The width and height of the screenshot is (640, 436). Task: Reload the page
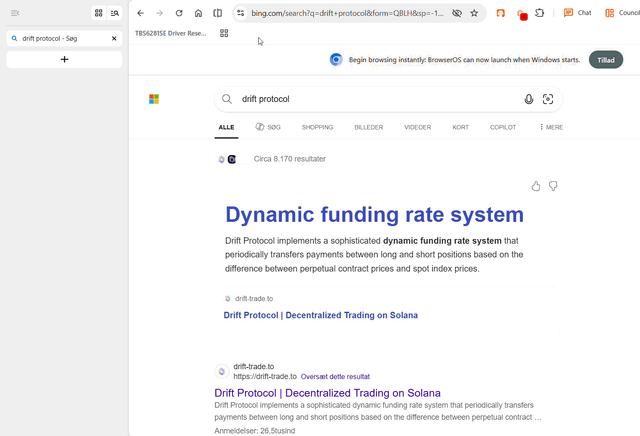(x=179, y=13)
